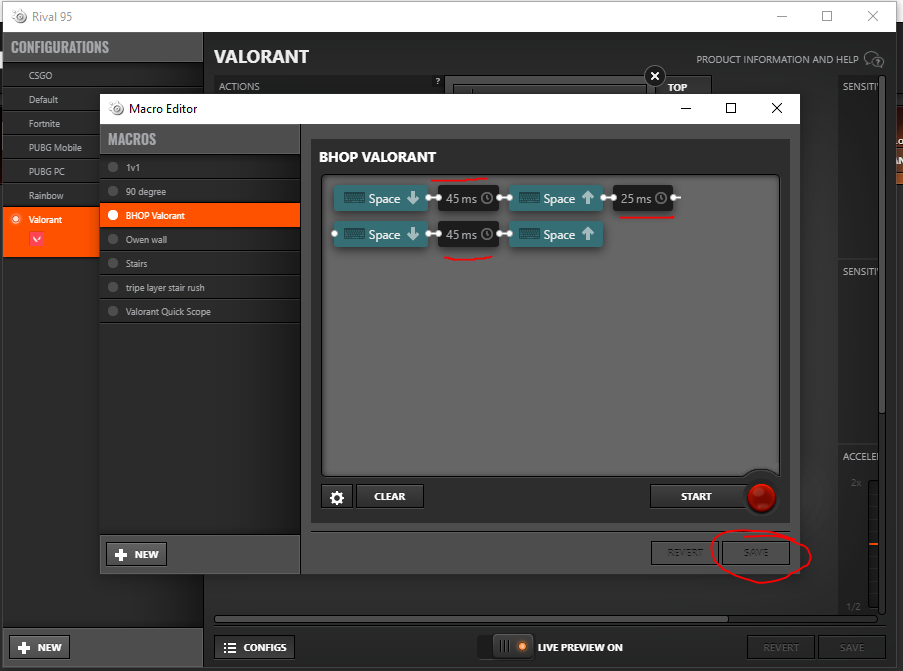Select tripe layer stair rush macro
This screenshot has height=671, width=903.
200,287
